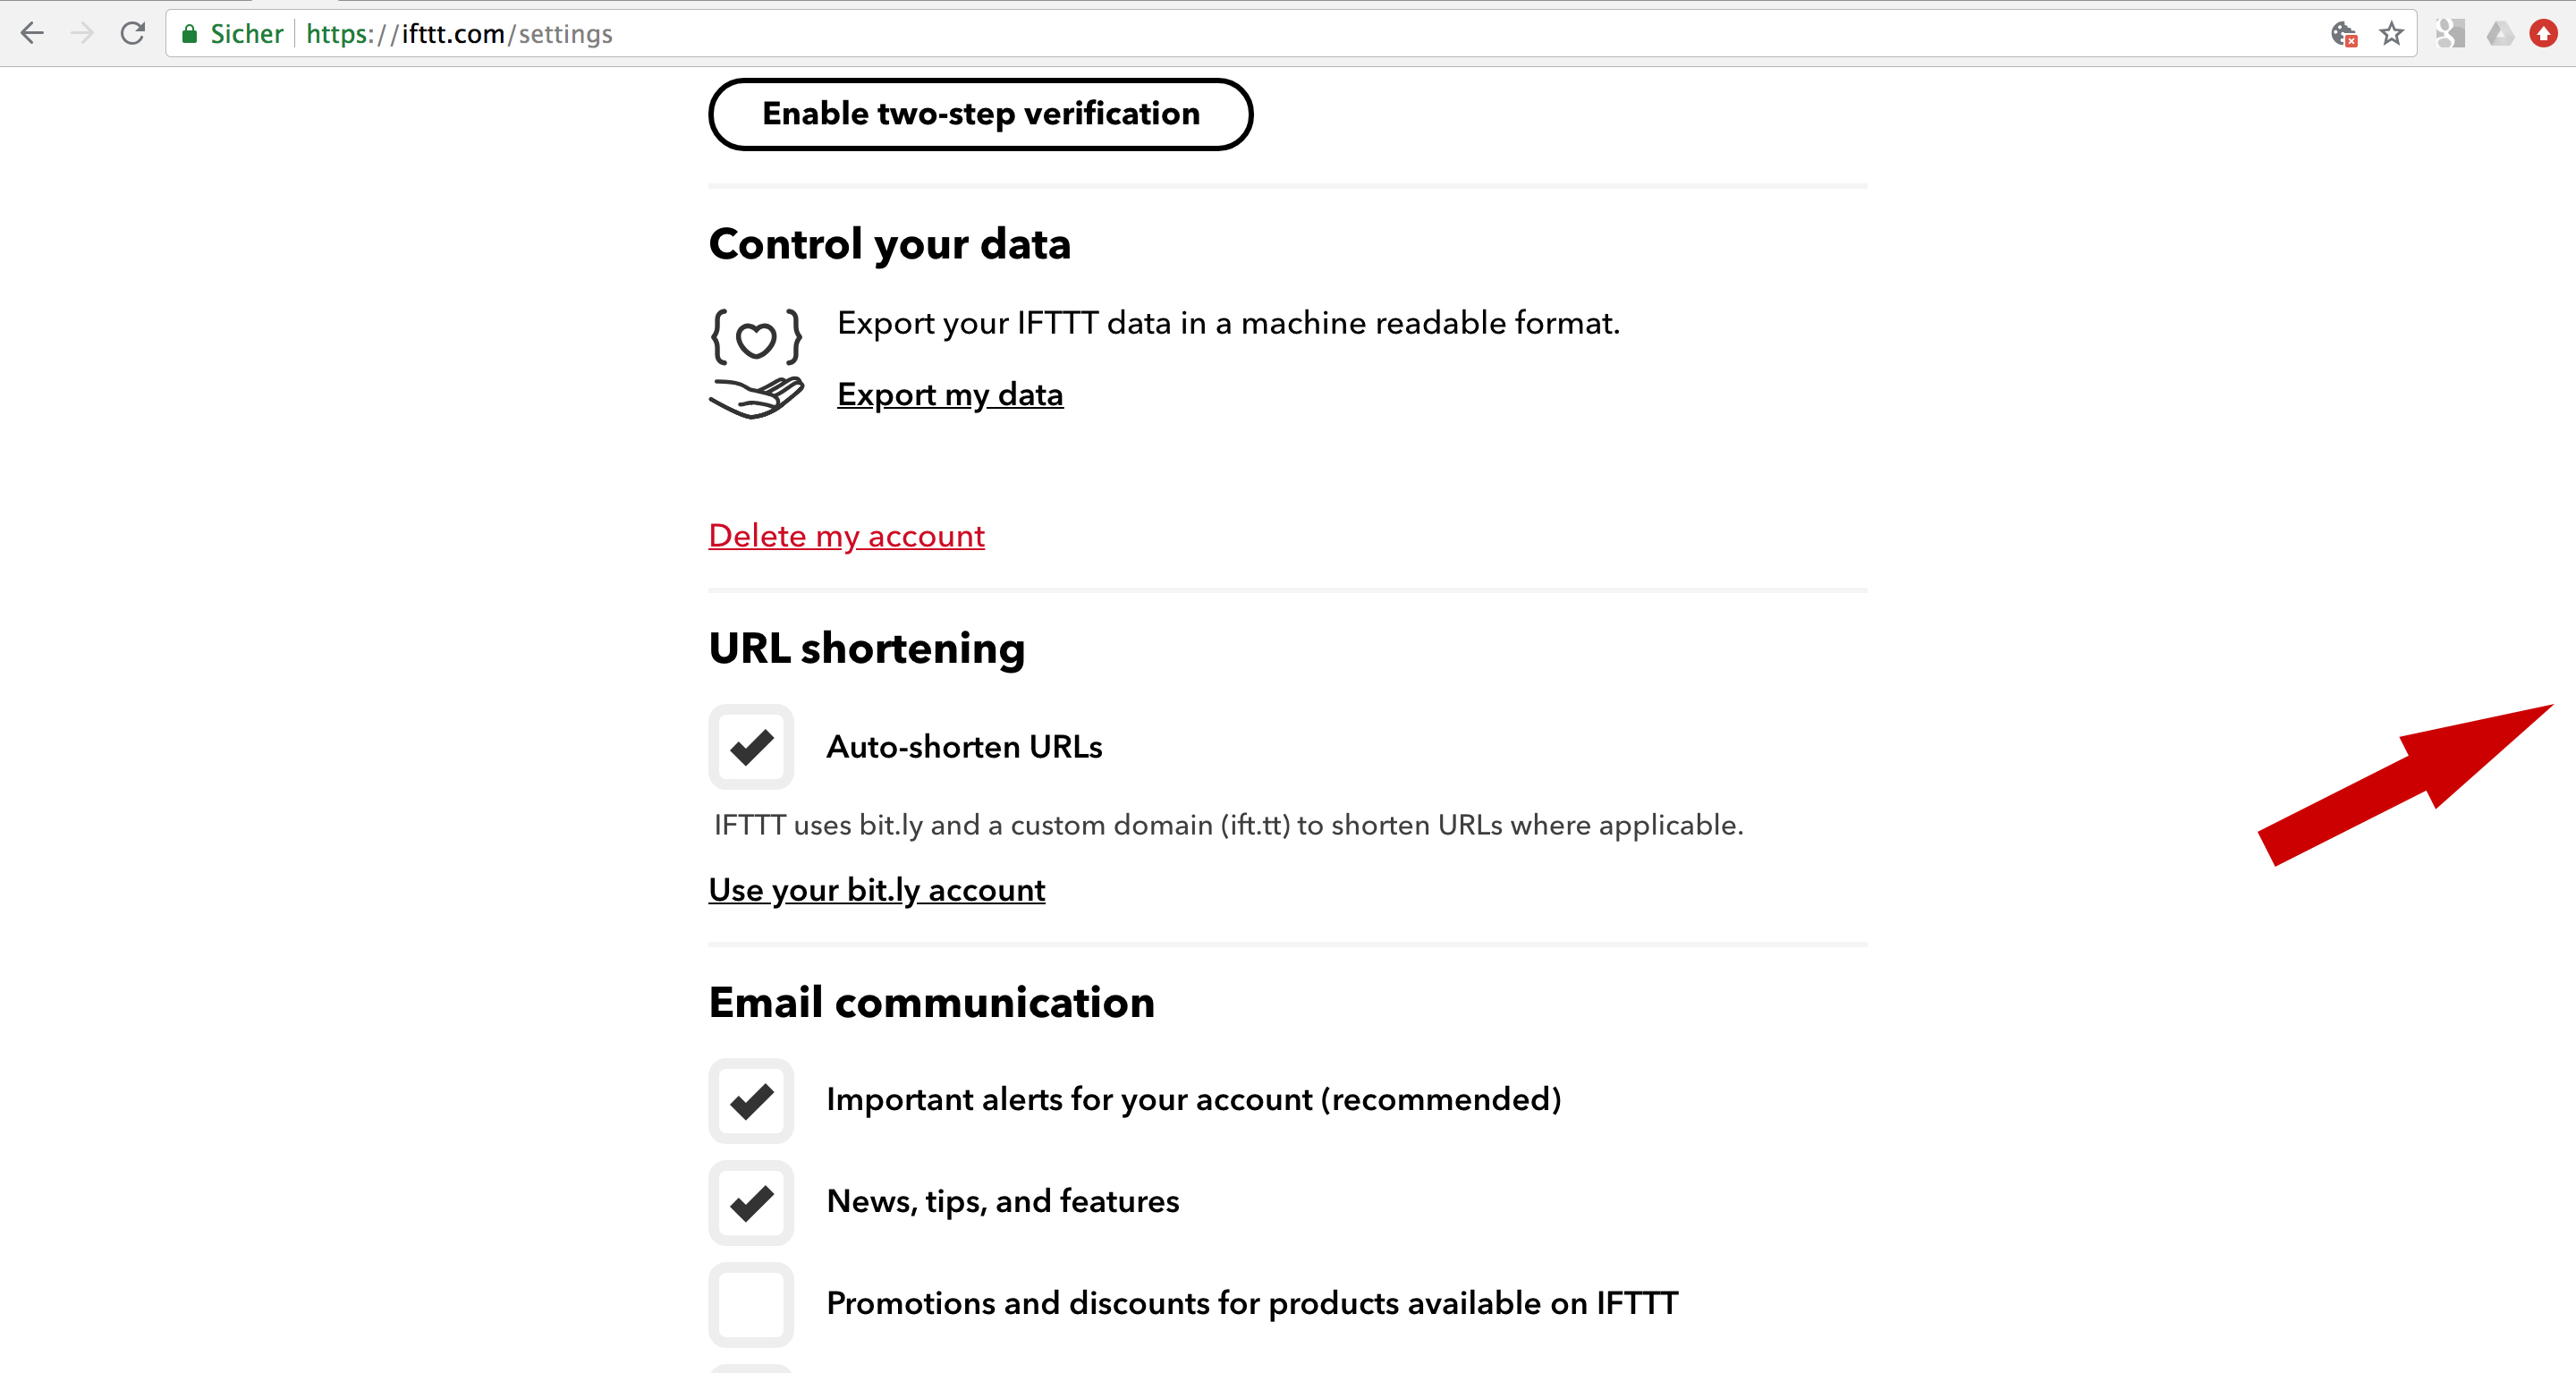Go back to the previous page
The image size is (2576, 1373).
32,34
